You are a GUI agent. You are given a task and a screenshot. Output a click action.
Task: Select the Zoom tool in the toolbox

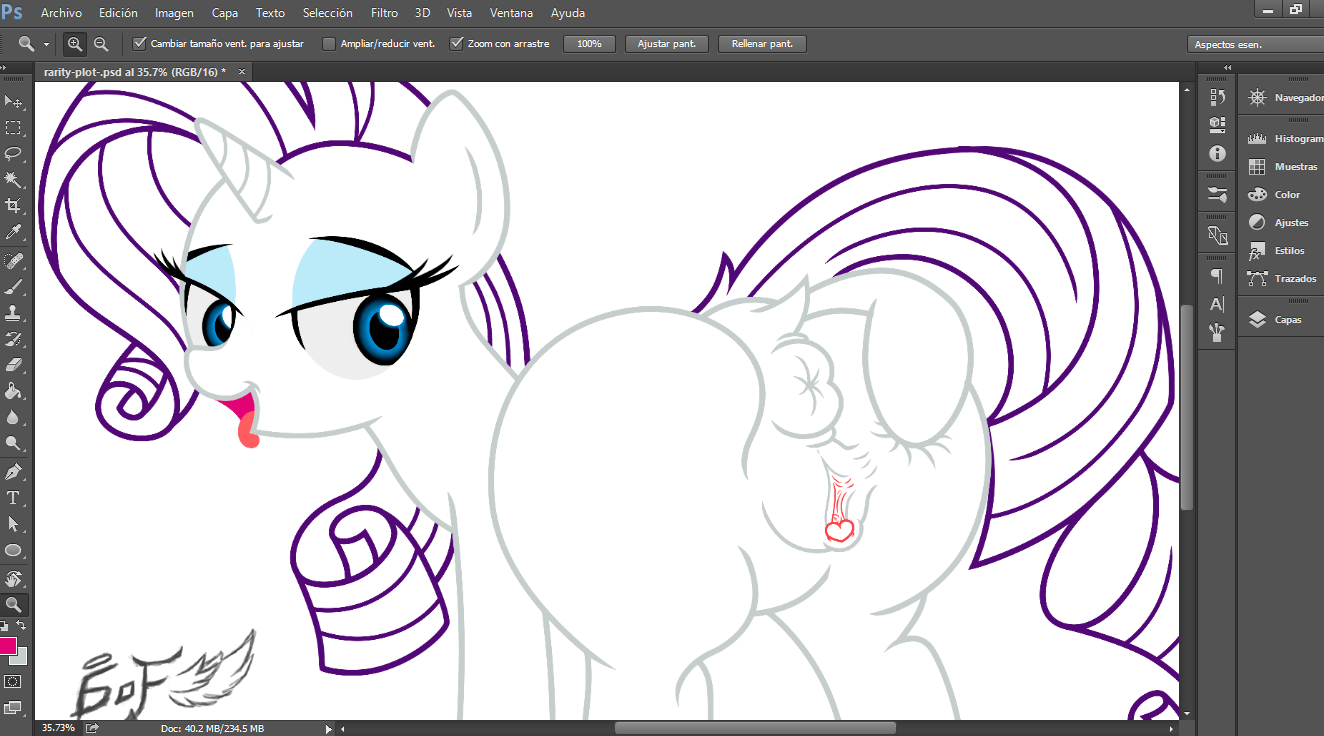tap(14, 605)
